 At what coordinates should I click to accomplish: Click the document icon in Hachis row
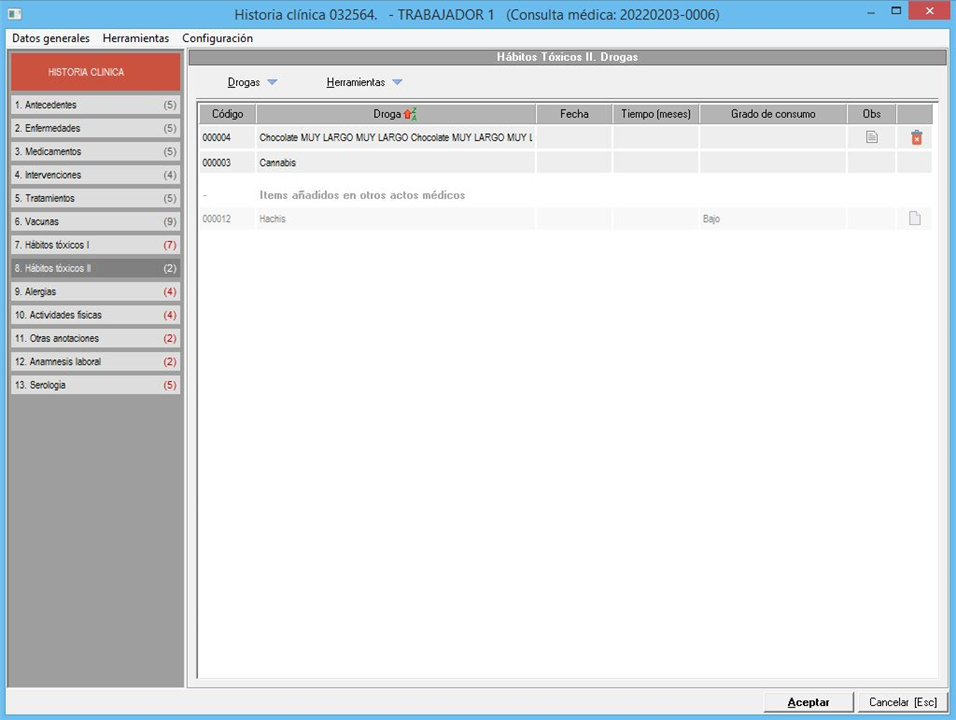pyautogui.click(x=914, y=219)
